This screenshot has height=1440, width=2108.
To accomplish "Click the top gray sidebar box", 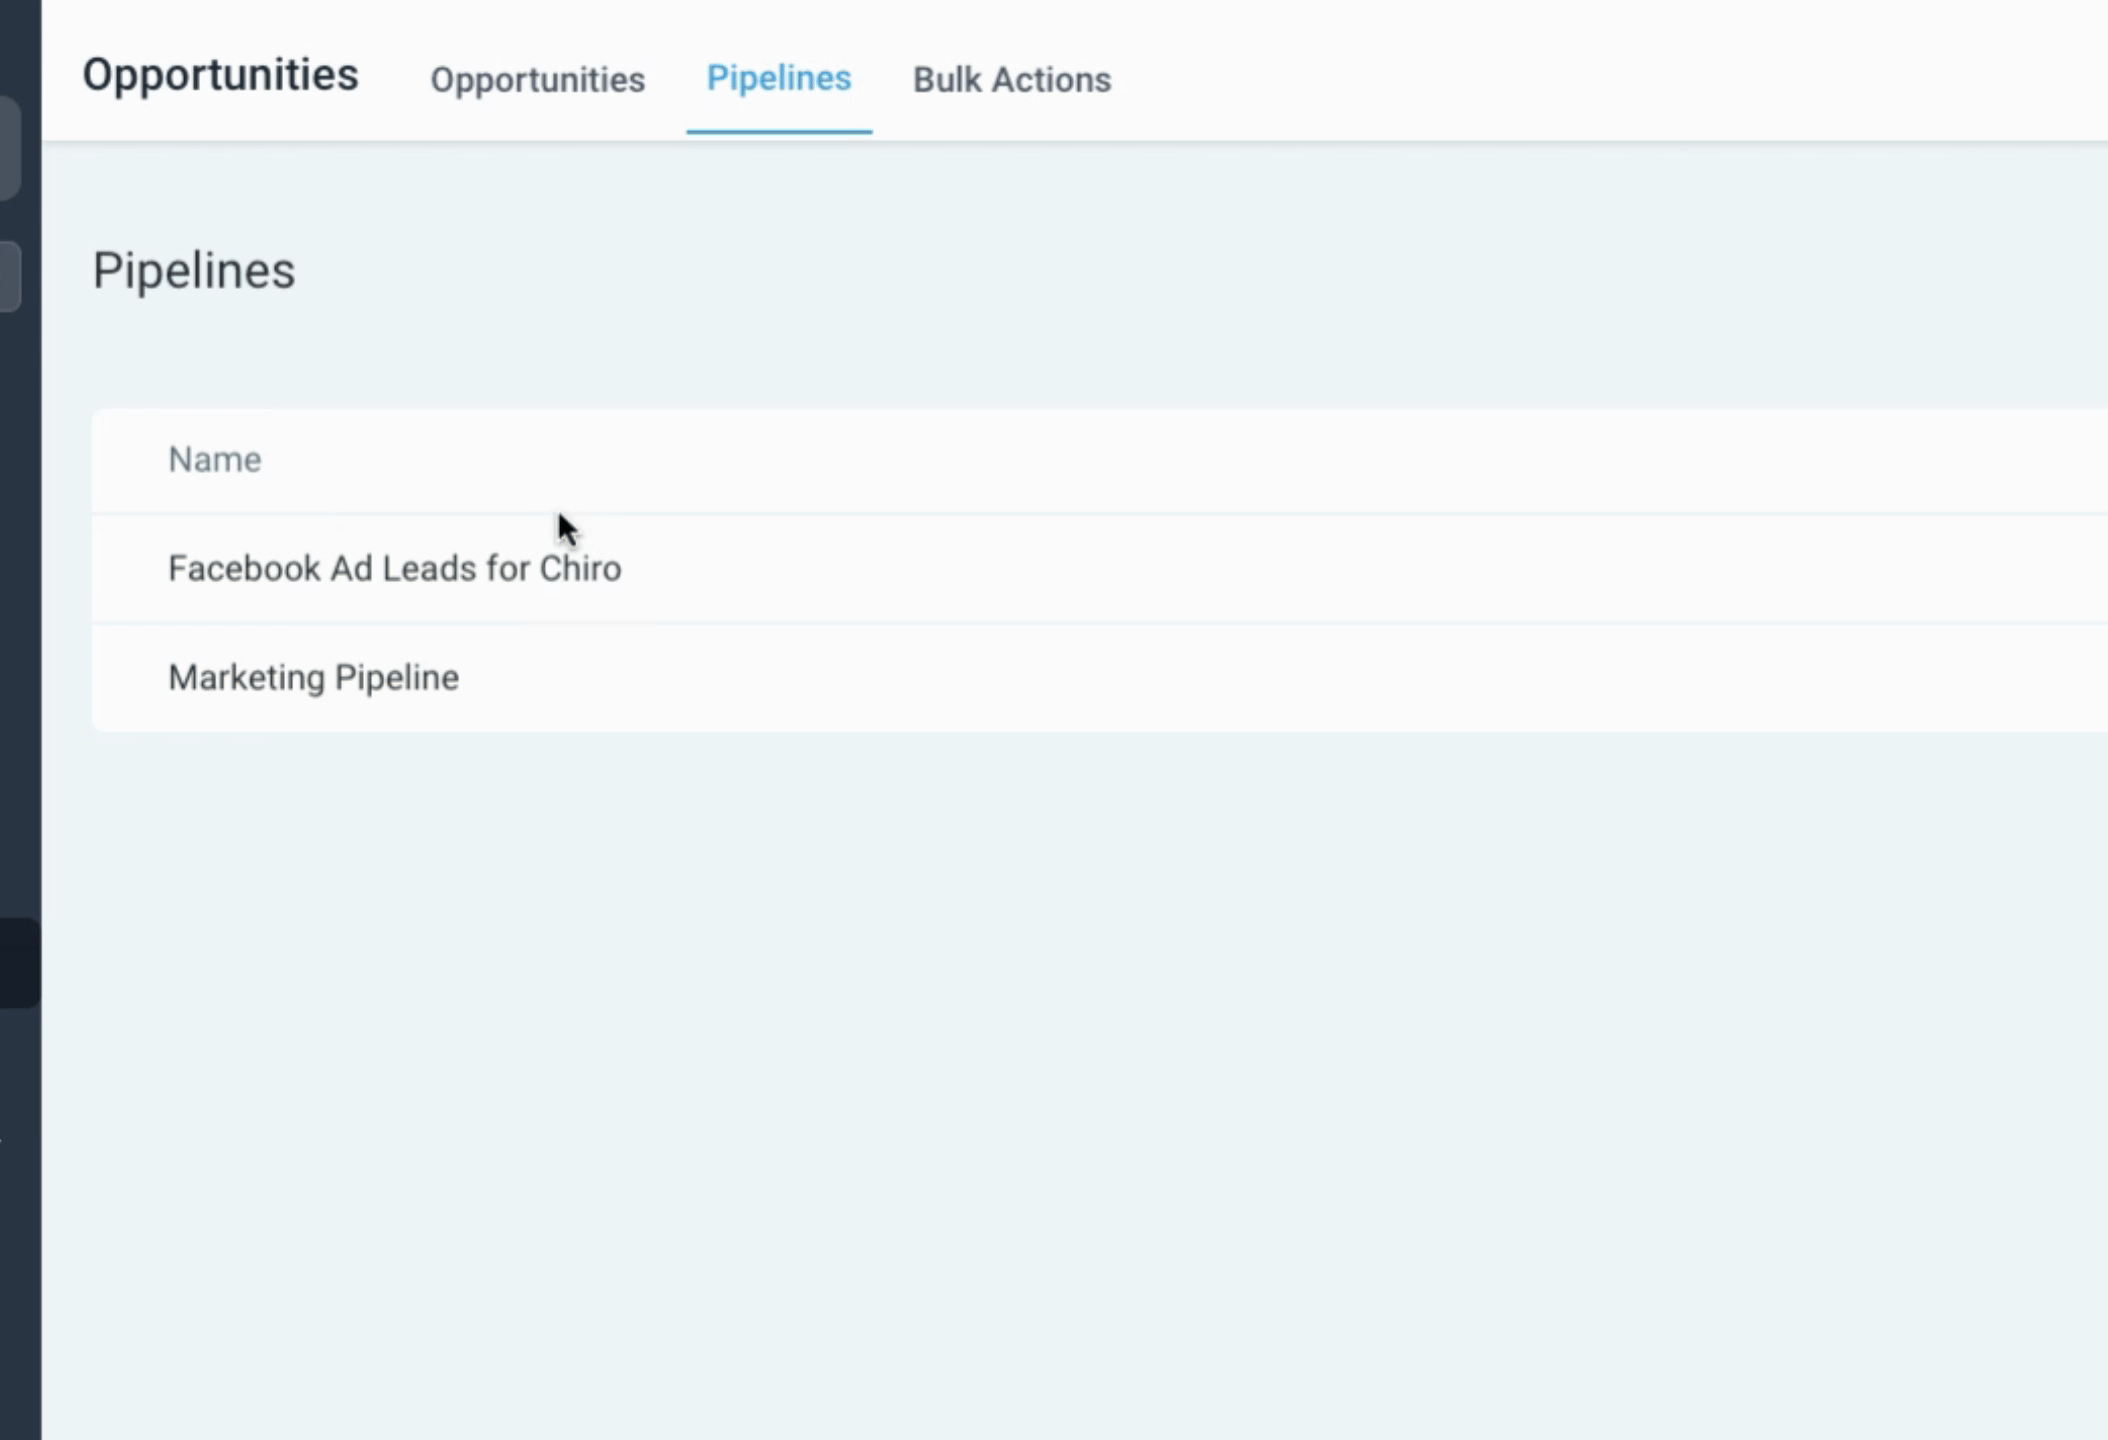I will (8, 148).
